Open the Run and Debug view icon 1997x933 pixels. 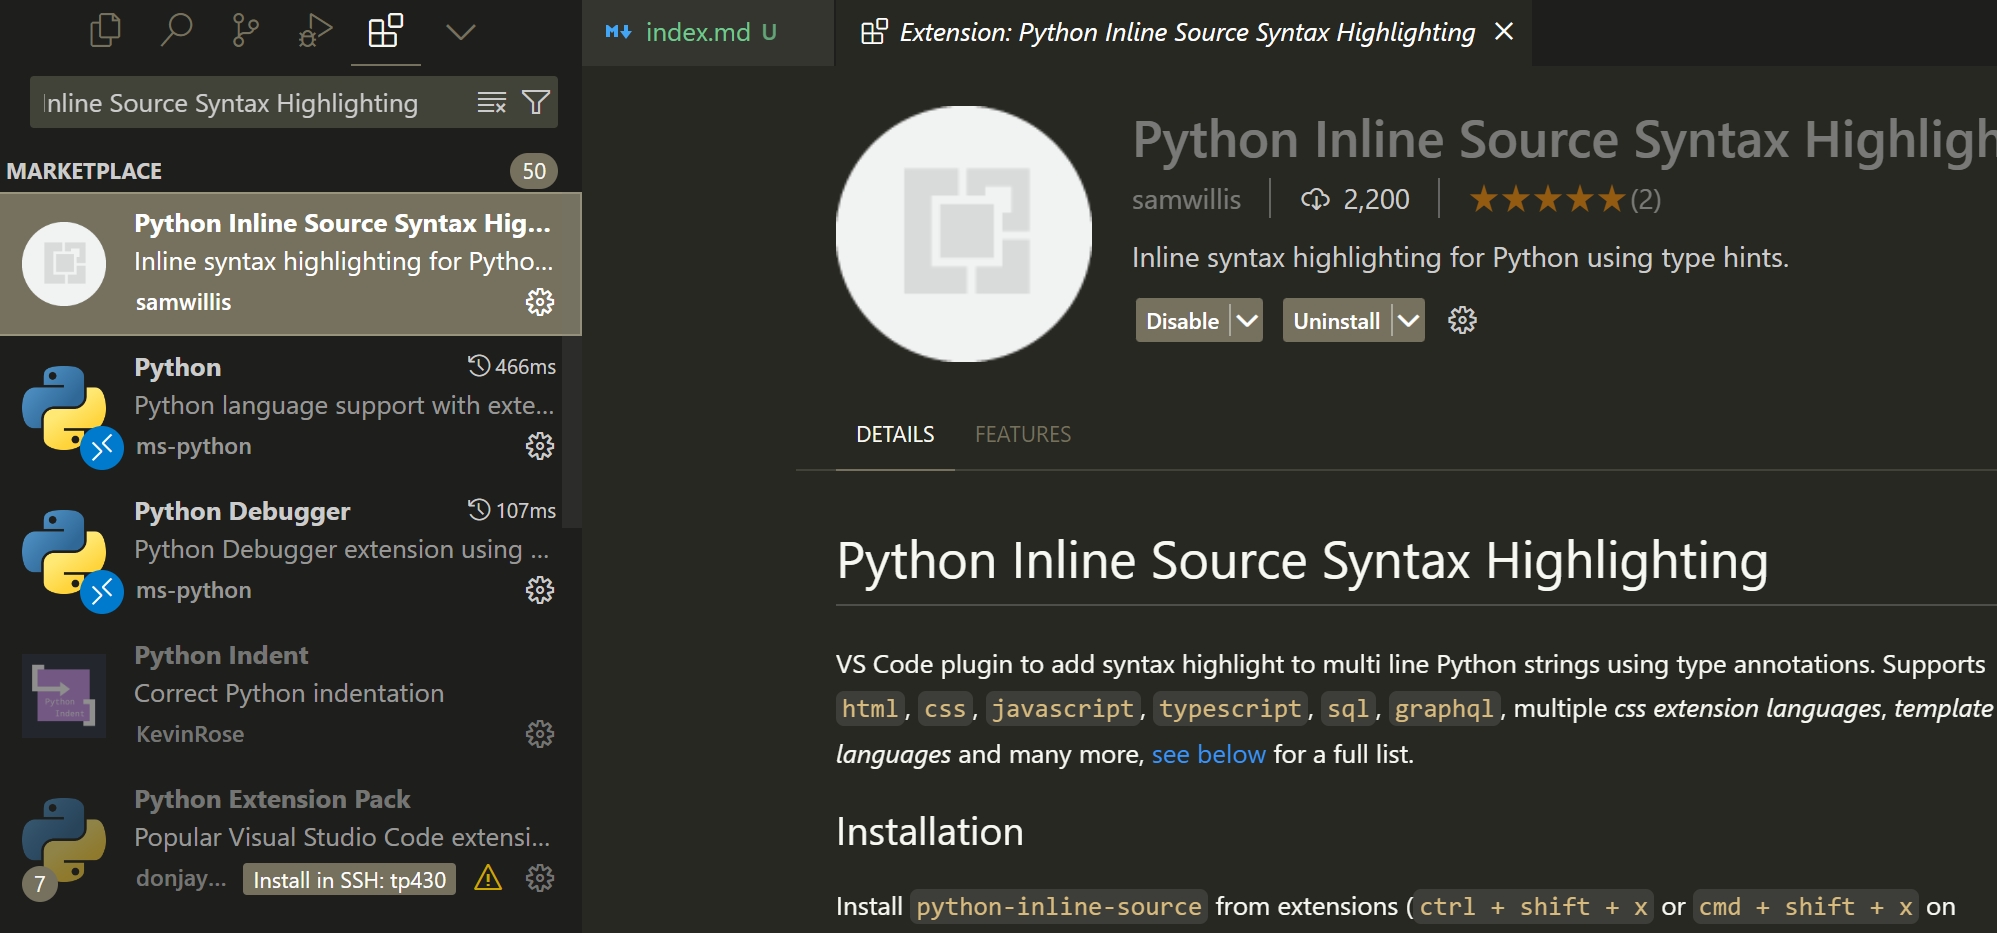[x=315, y=31]
